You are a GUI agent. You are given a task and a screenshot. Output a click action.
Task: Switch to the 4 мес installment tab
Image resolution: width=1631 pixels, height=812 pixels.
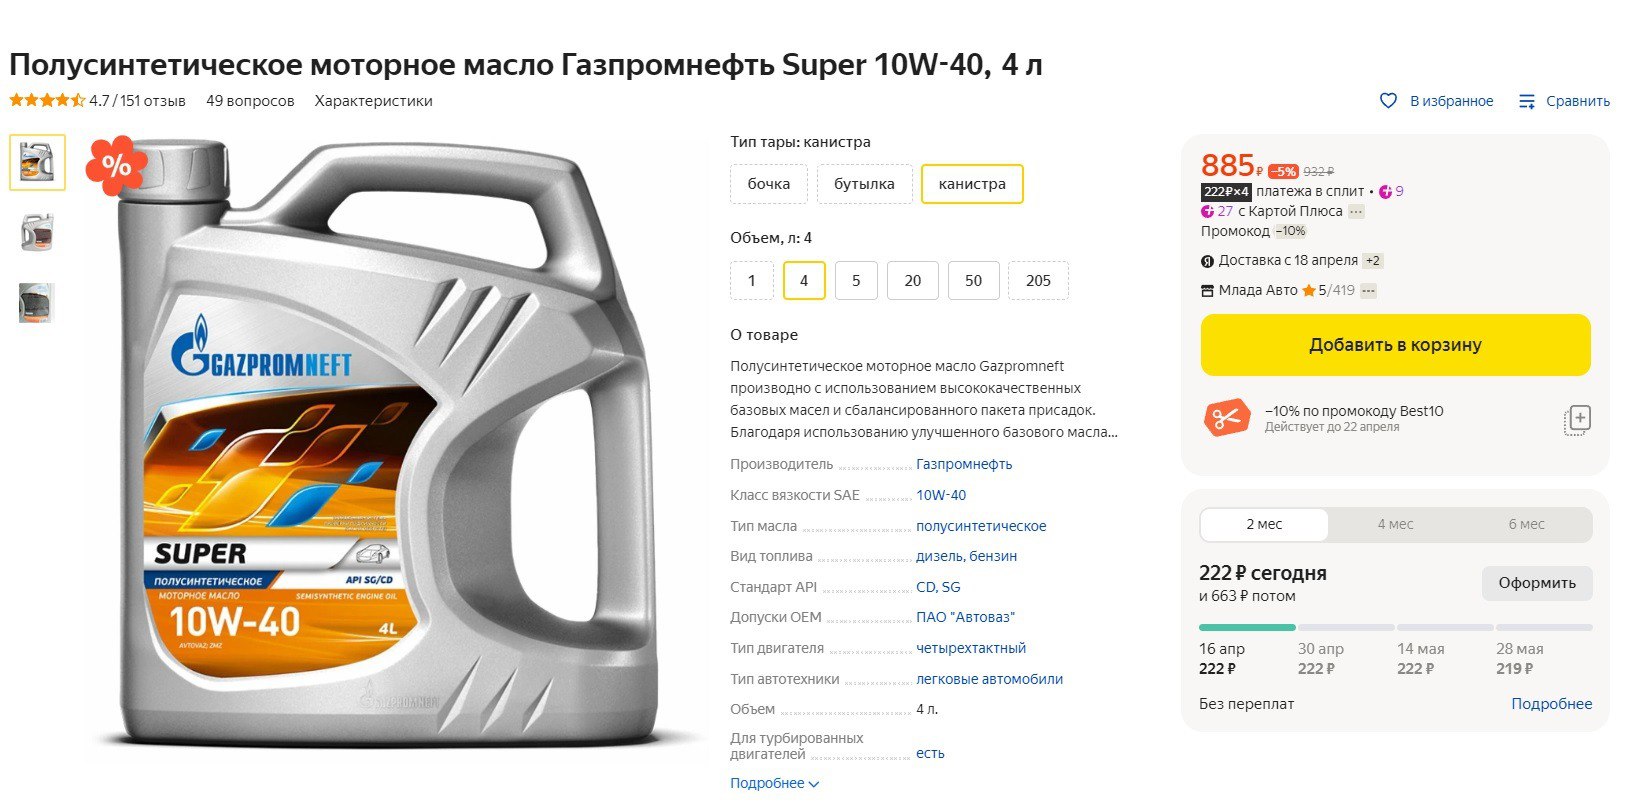tap(1395, 524)
